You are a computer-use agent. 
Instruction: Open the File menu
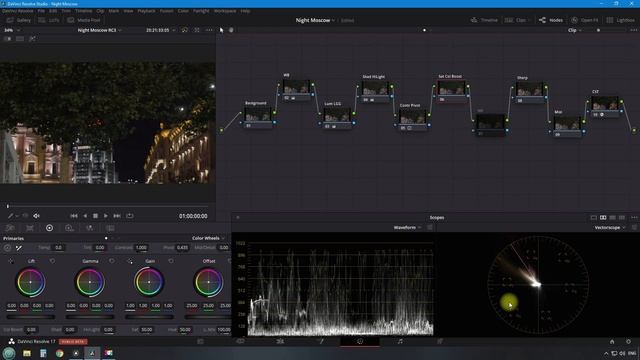pyautogui.click(x=41, y=11)
